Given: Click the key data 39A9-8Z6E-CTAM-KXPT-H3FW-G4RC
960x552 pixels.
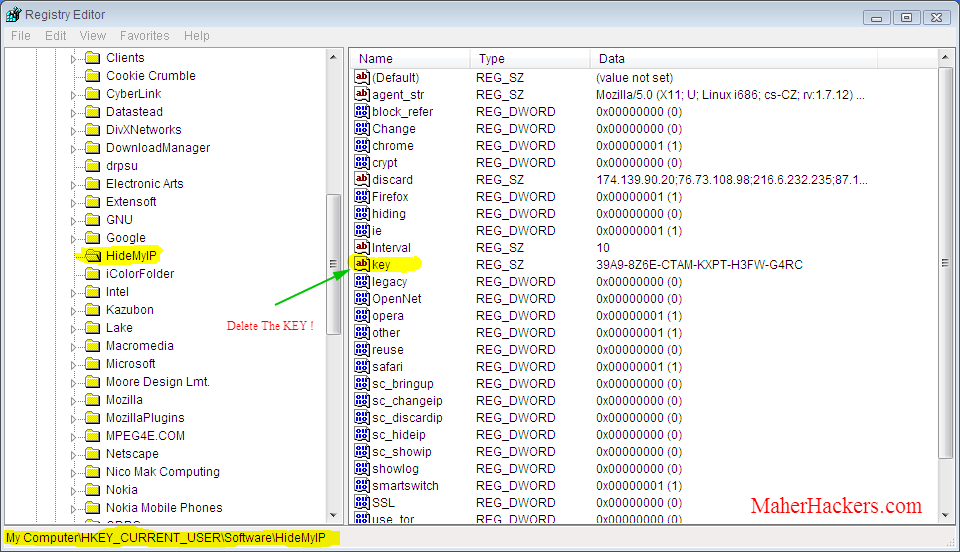Looking at the screenshot, I should [x=699, y=264].
